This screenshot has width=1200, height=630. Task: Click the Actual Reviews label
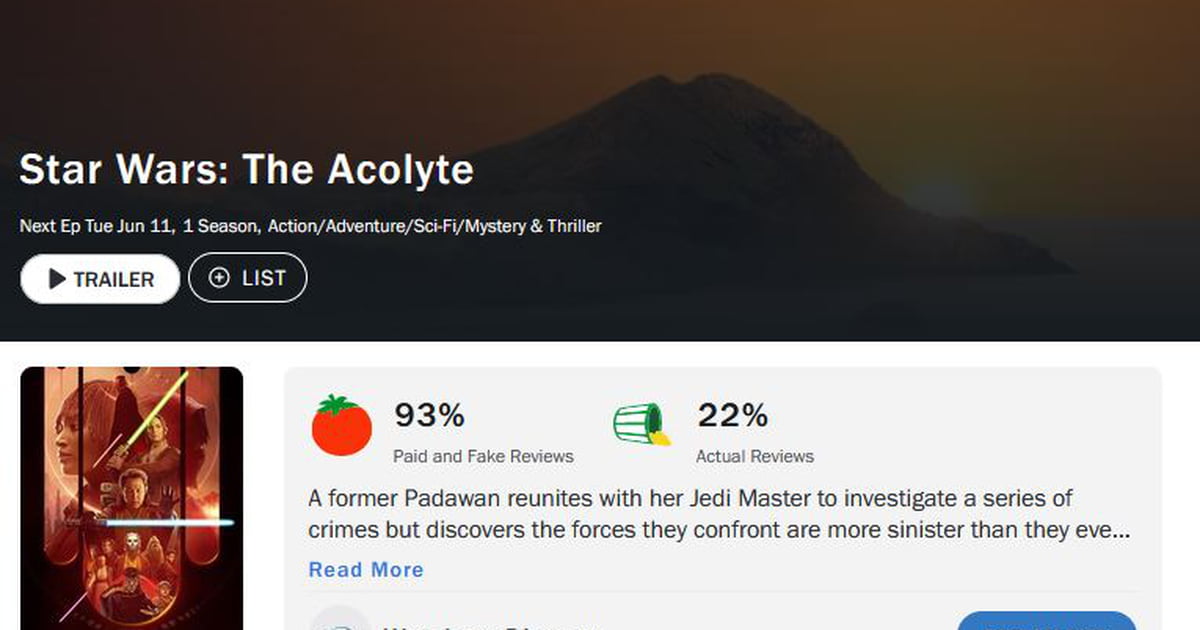755,456
